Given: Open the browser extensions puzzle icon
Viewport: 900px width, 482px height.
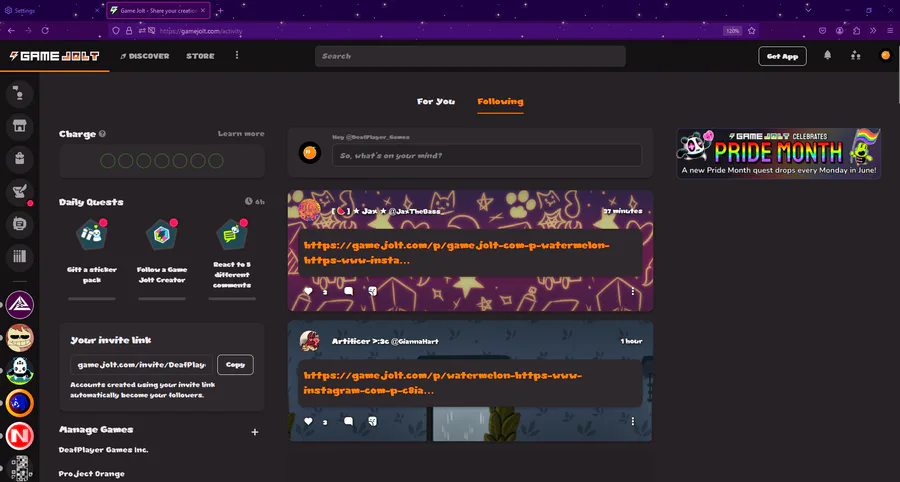Looking at the screenshot, I should [856, 30].
